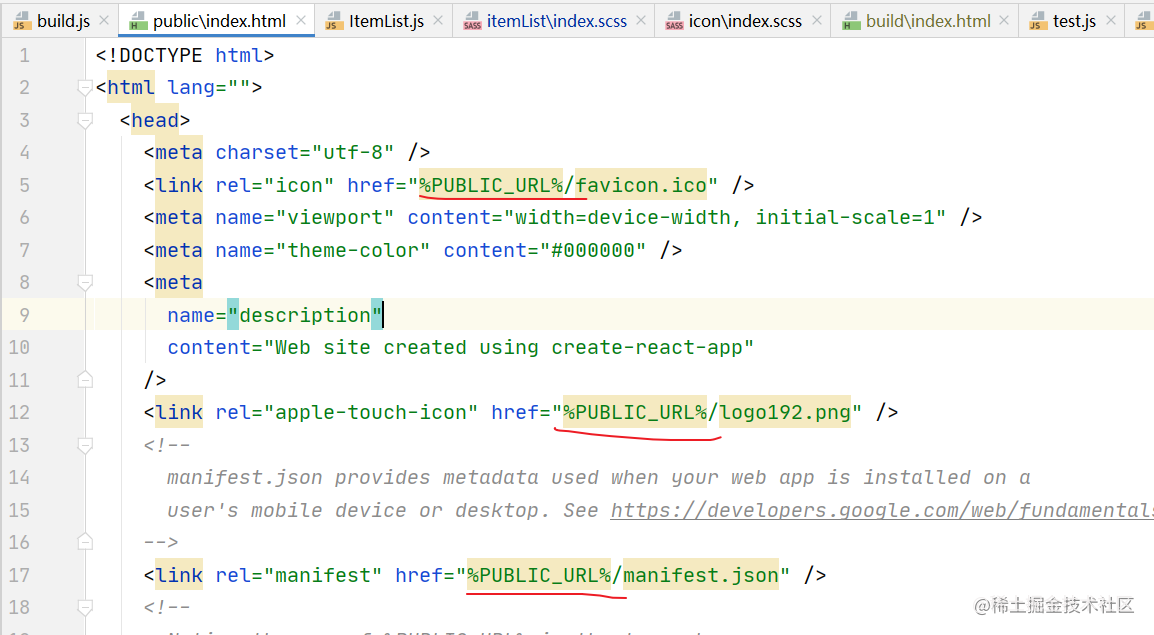The width and height of the screenshot is (1154, 635).
Task: Open the developers.google.com link in the comment
Action: [x=882, y=510]
